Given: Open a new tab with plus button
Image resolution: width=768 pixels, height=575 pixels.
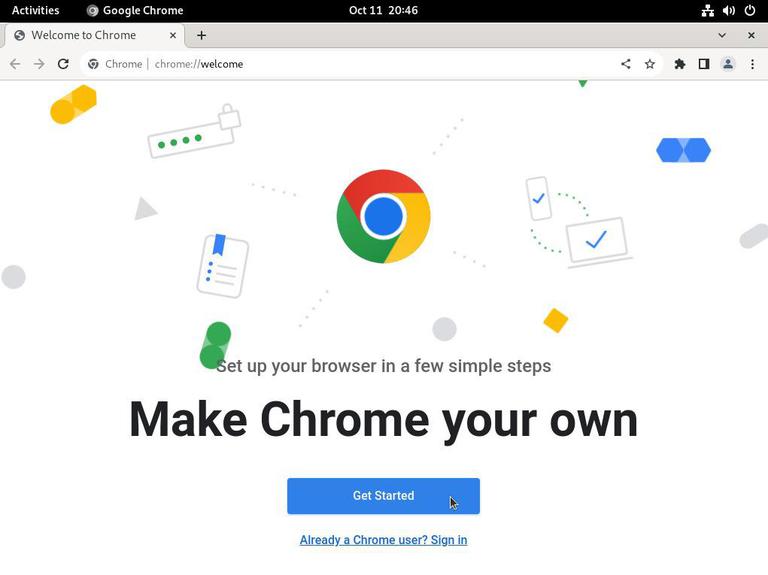Looking at the screenshot, I should 201,35.
